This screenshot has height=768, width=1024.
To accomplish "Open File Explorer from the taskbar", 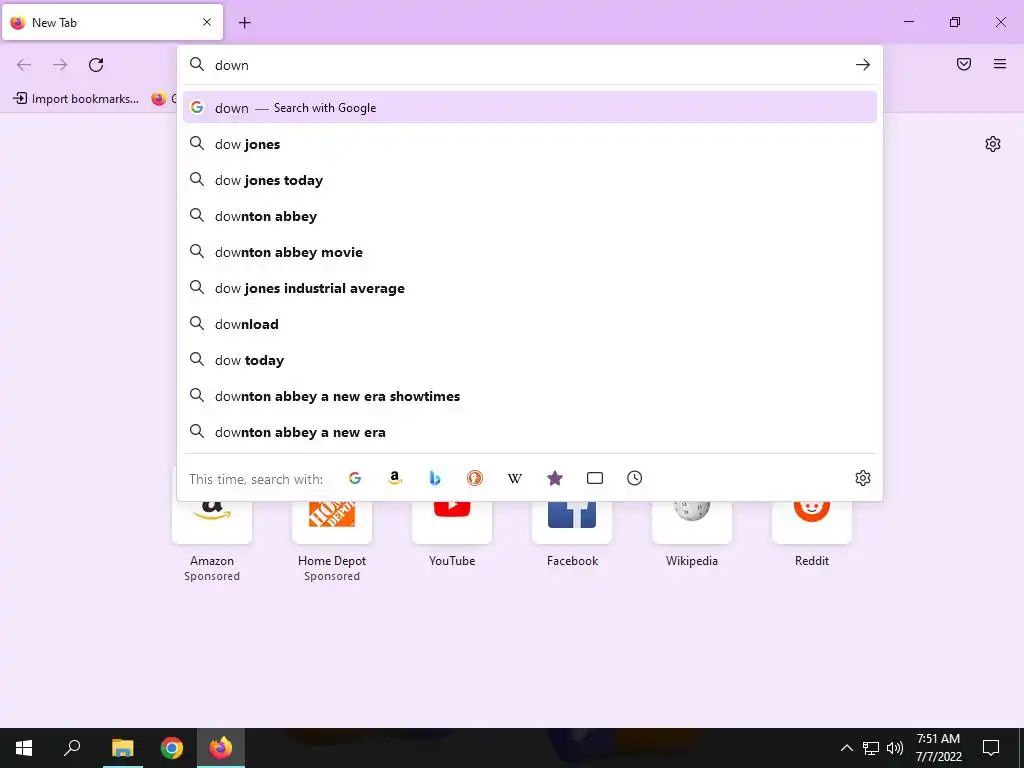I will coord(122,748).
